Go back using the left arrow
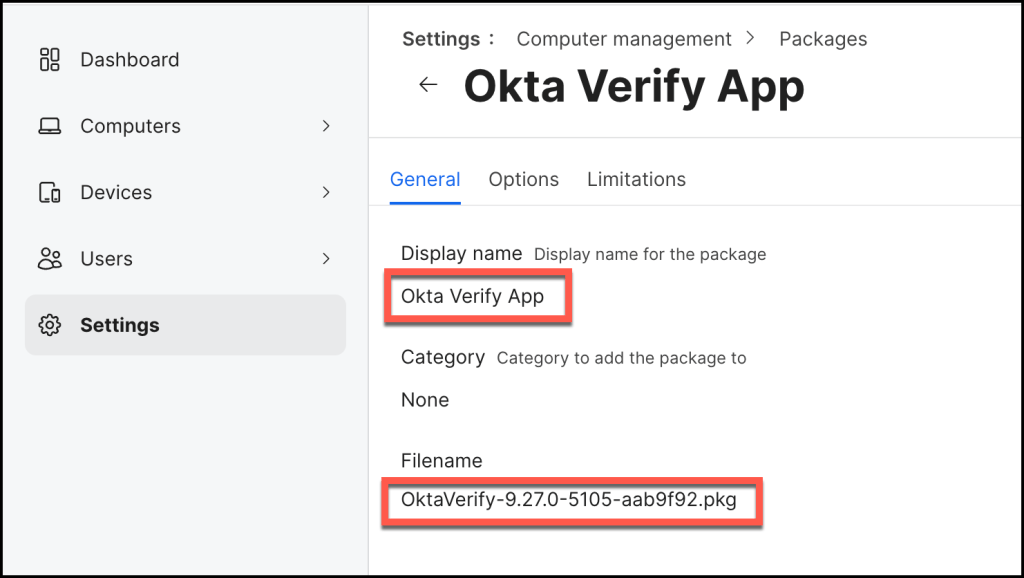The height and width of the screenshot is (578, 1024). pos(428,85)
